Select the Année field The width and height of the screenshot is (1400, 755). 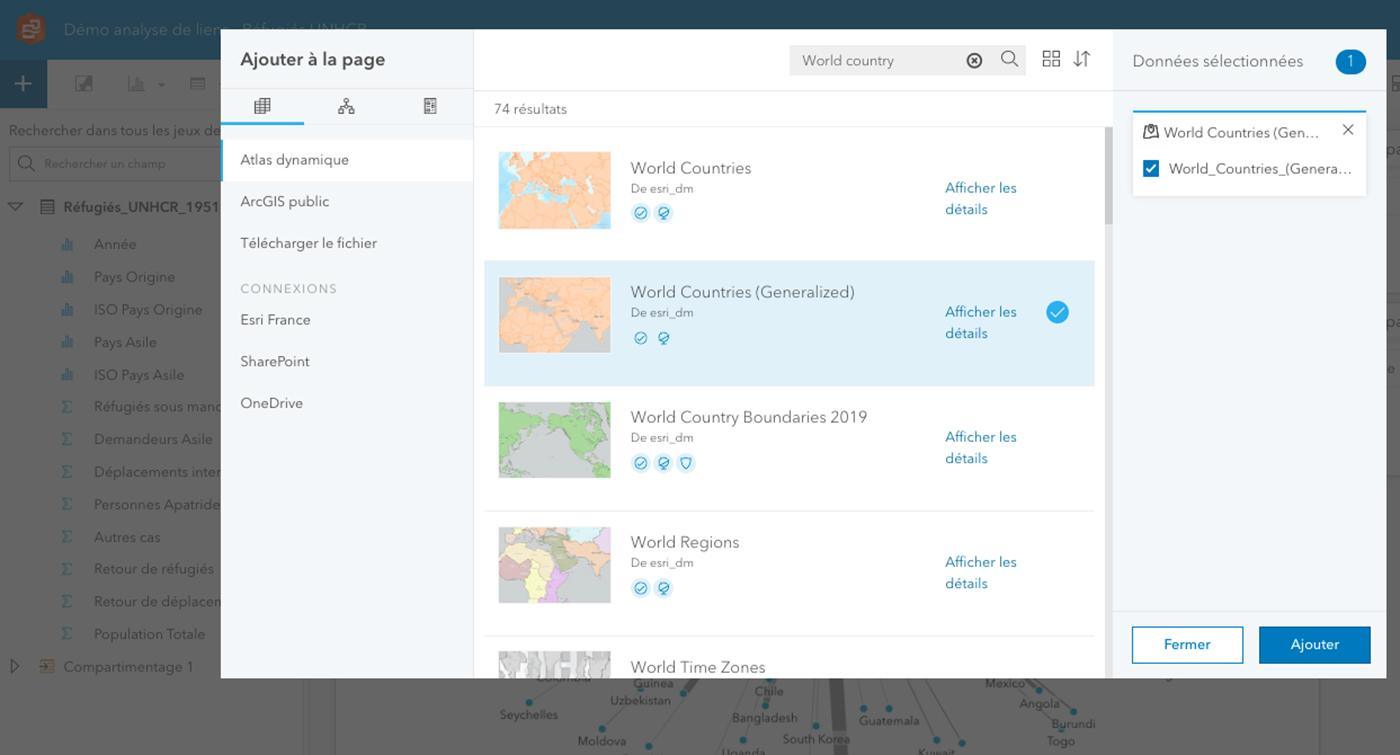pos(115,244)
